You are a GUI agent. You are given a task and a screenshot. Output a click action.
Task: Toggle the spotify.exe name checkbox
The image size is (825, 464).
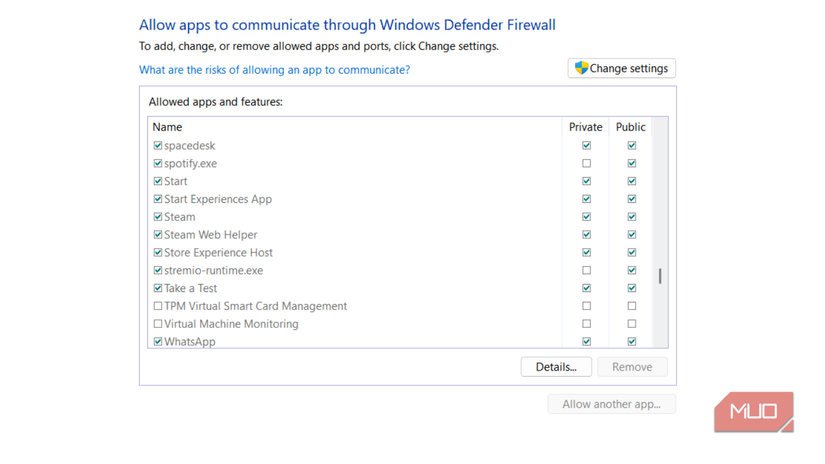pyautogui.click(x=158, y=164)
